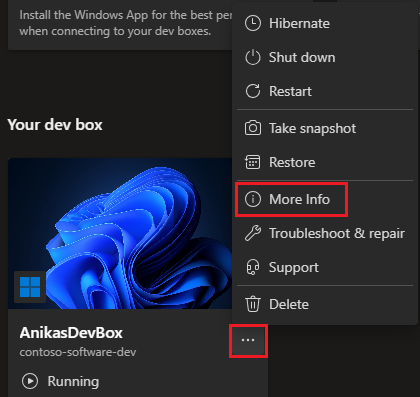
Task: Click the Support headset icon
Action: (x=253, y=267)
